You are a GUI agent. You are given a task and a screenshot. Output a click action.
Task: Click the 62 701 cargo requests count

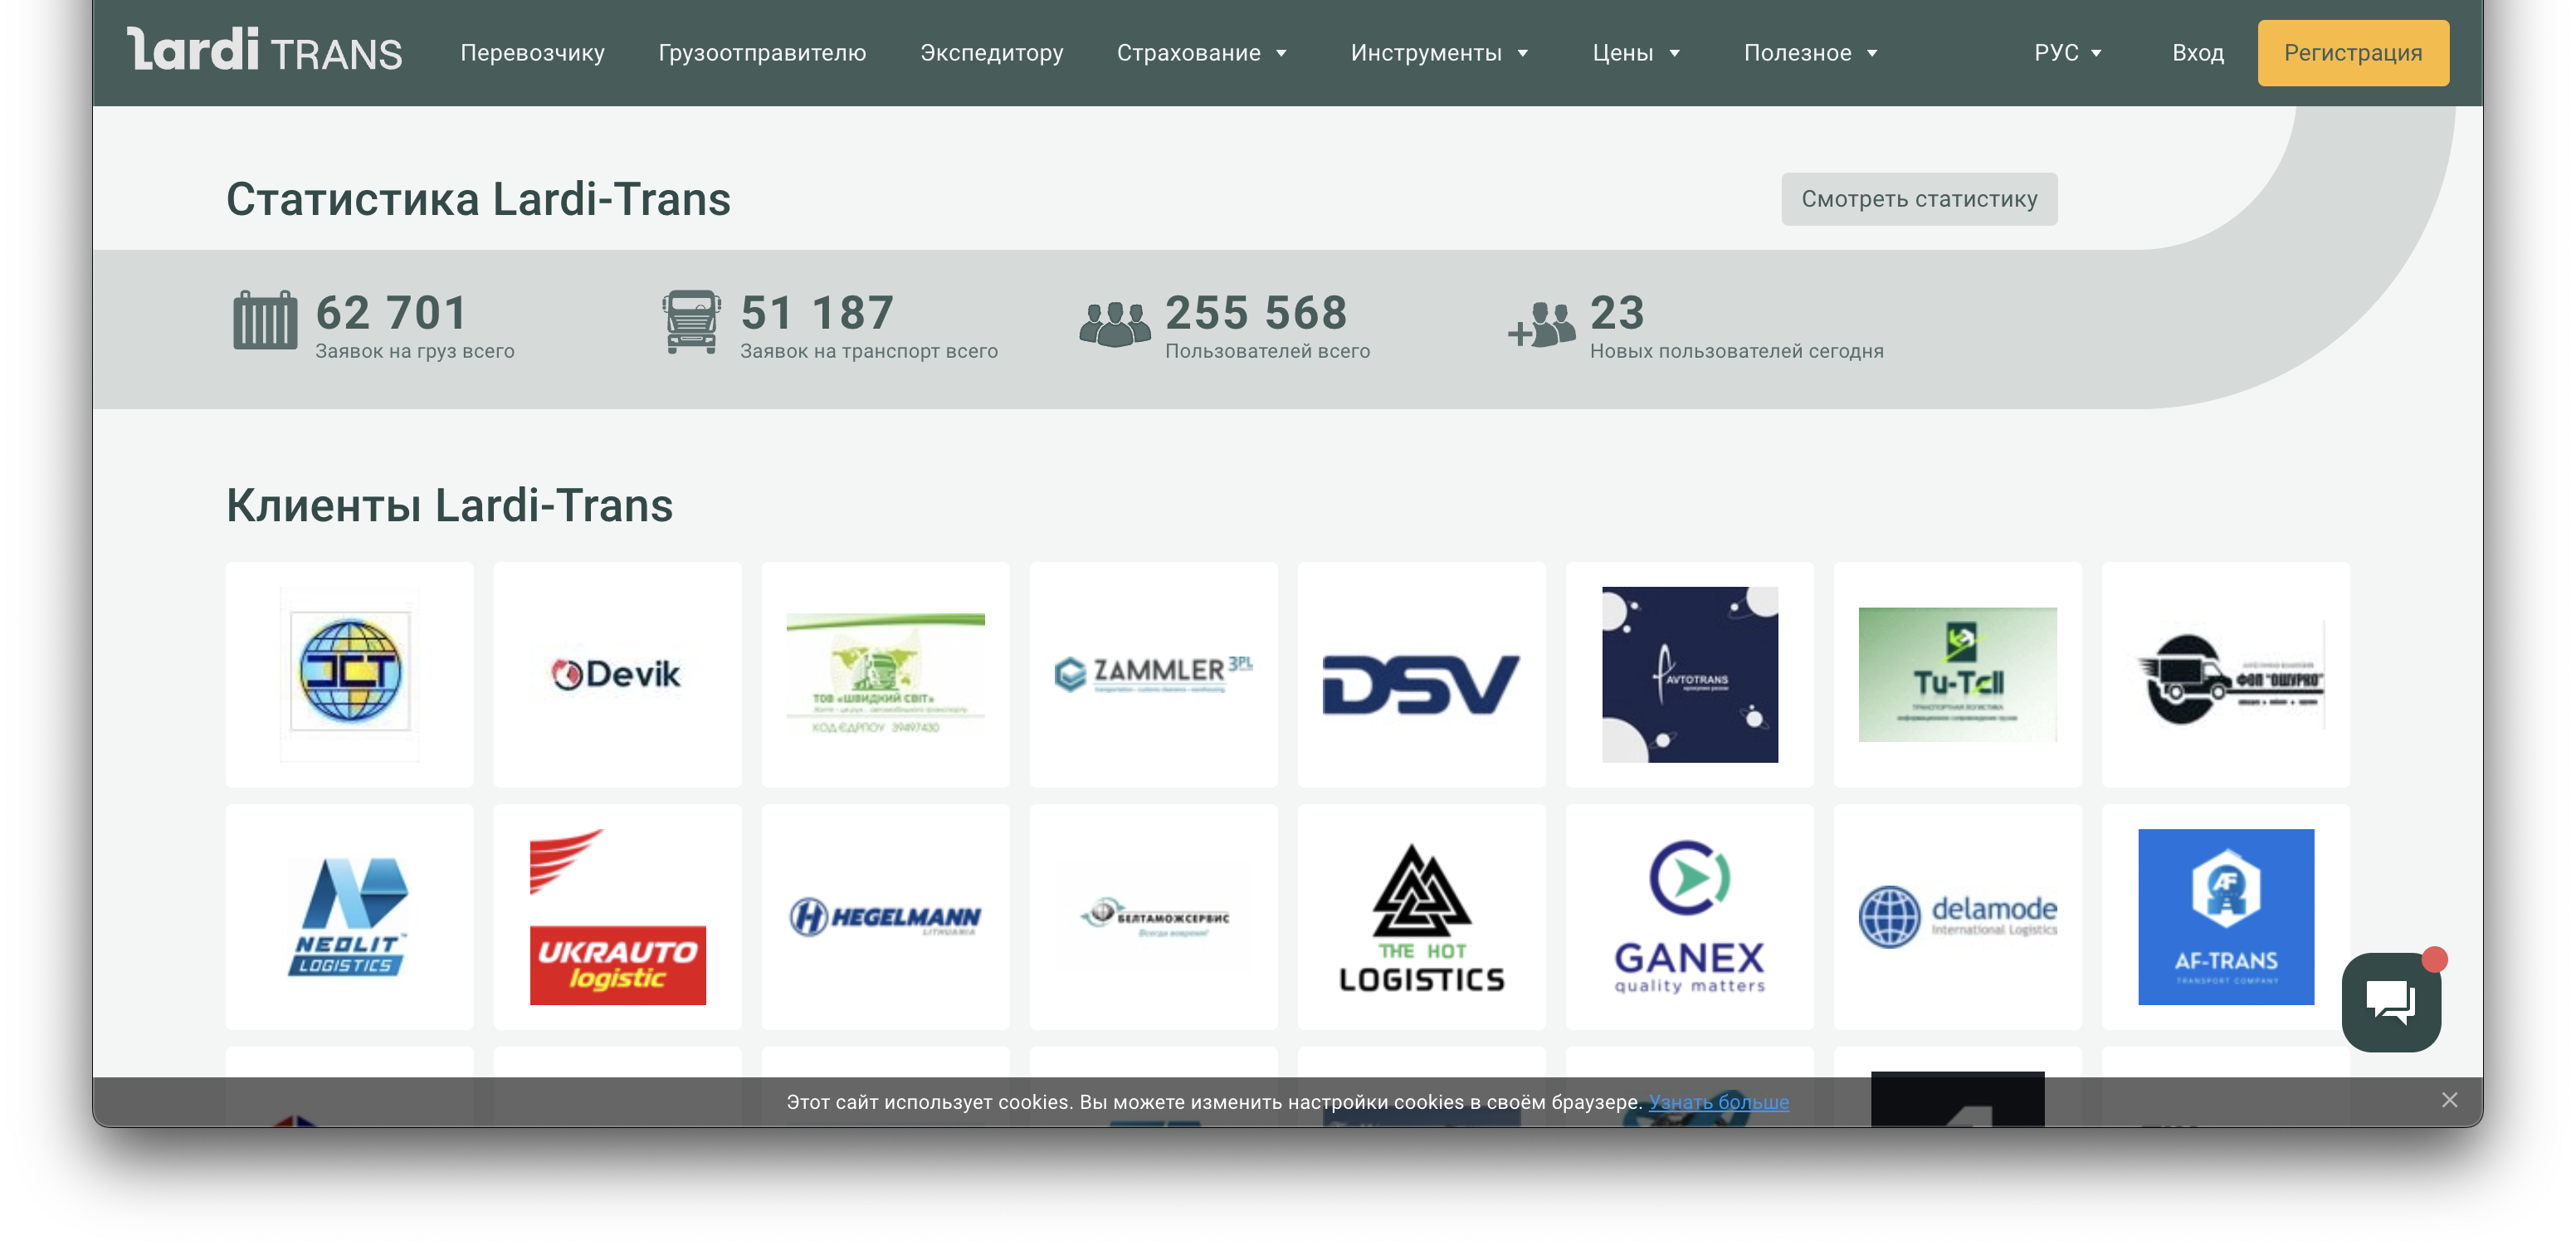click(391, 313)
